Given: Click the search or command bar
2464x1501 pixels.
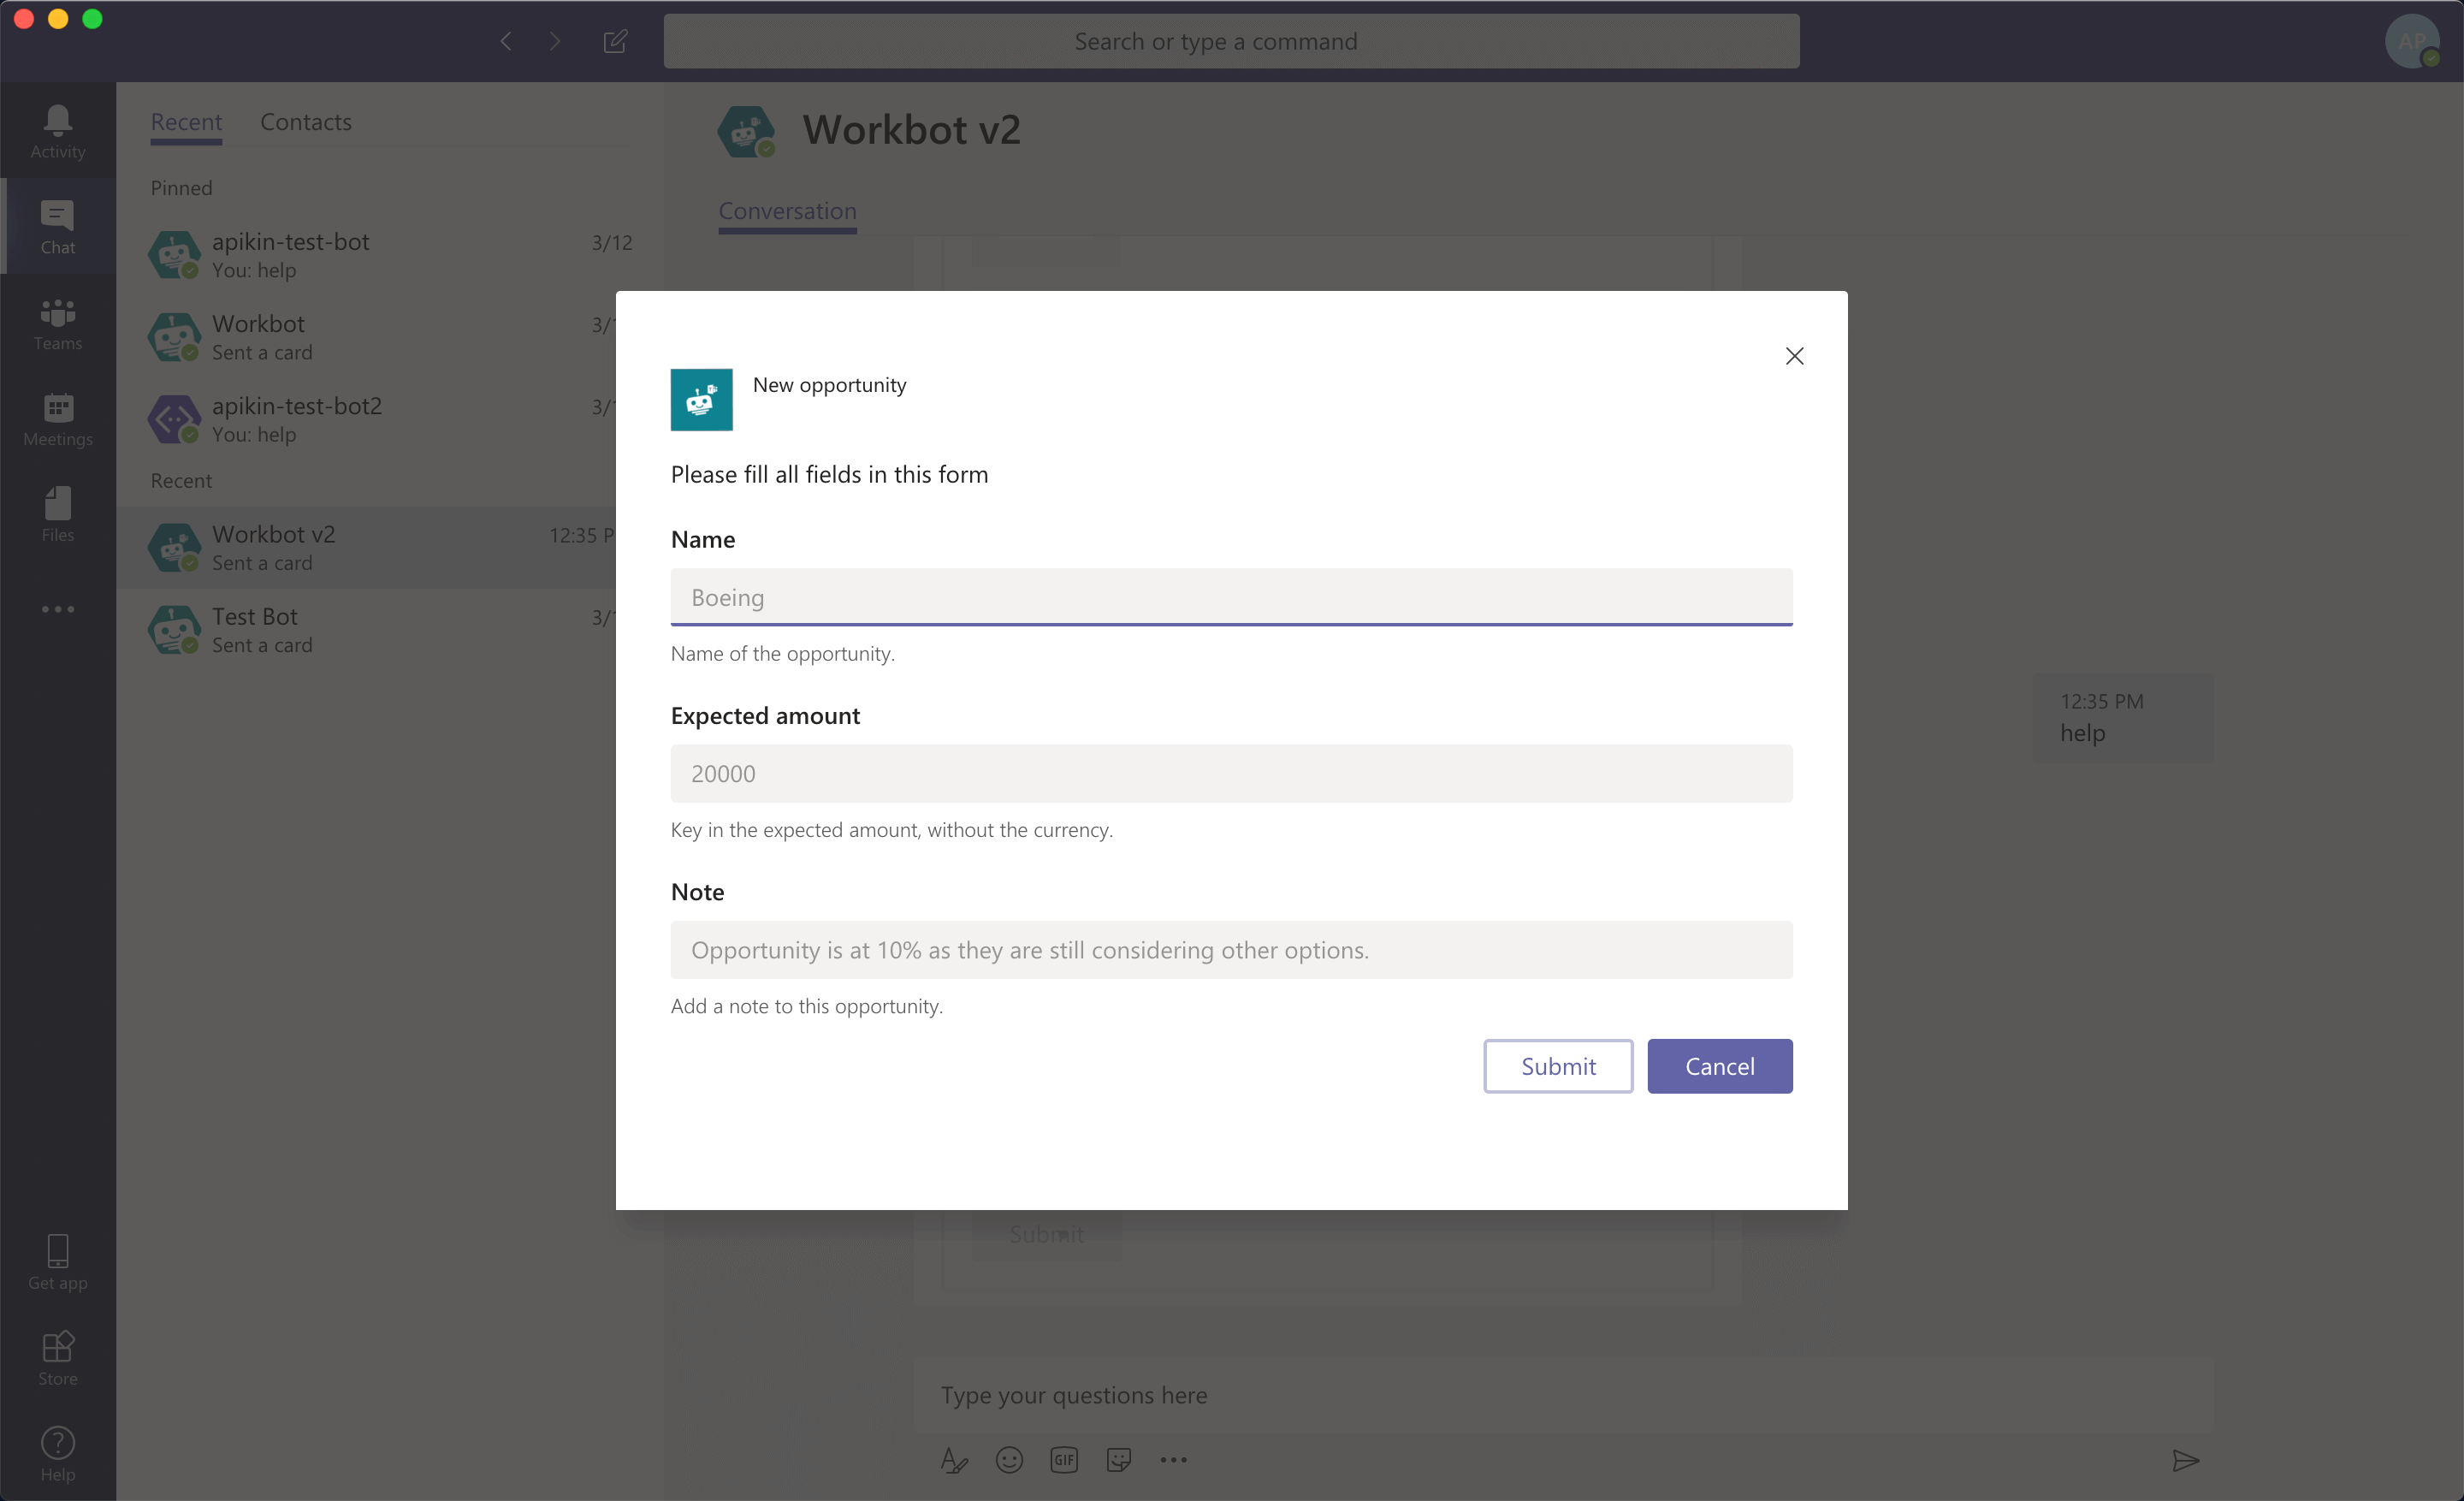Looking at the screenshot, I should click(x=1230, y=40).
